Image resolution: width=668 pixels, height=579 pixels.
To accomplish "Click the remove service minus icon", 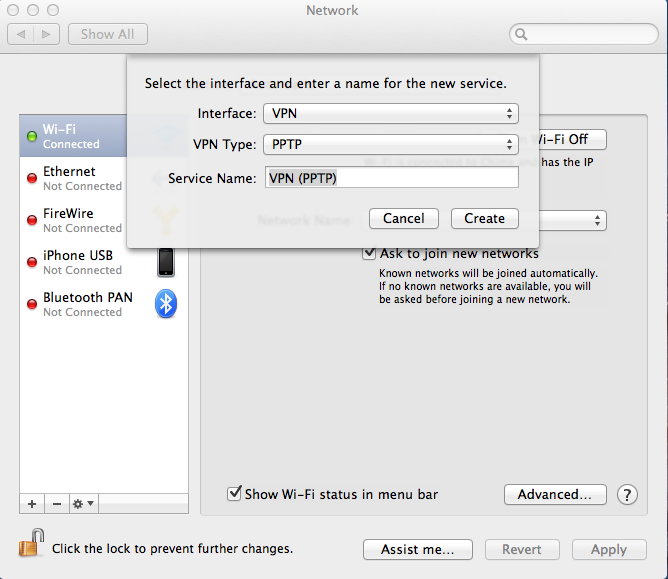I will click(x=57, y=504).
